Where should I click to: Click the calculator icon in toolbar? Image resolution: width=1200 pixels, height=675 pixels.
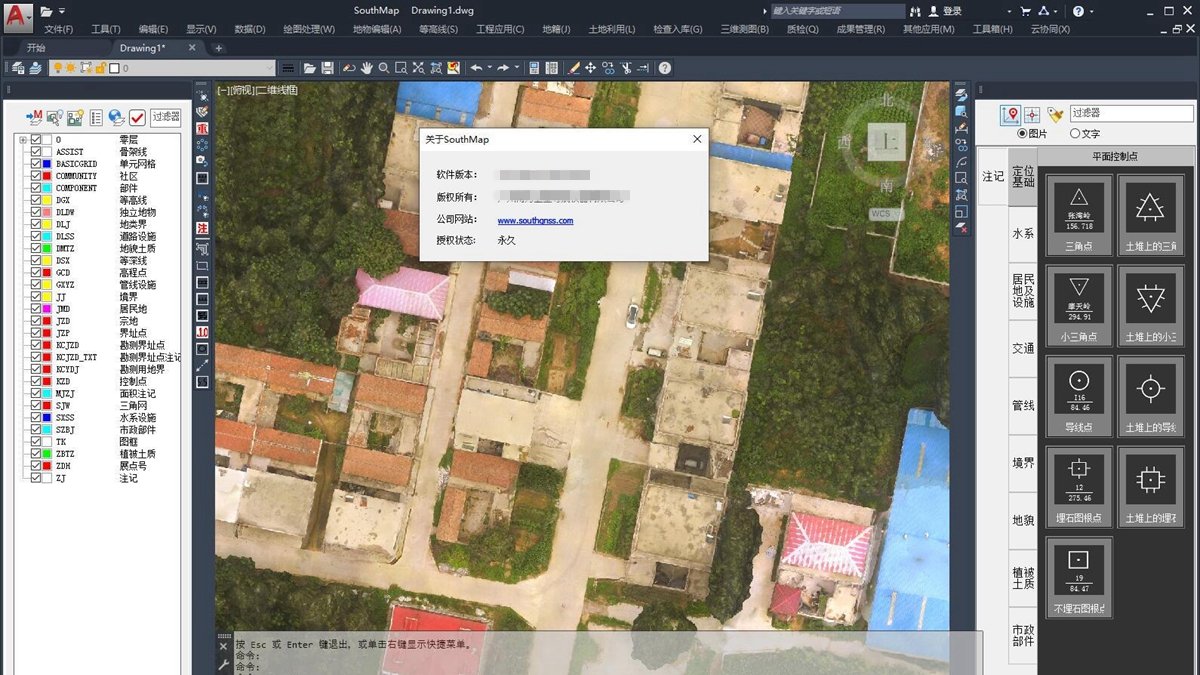(535, 68)
